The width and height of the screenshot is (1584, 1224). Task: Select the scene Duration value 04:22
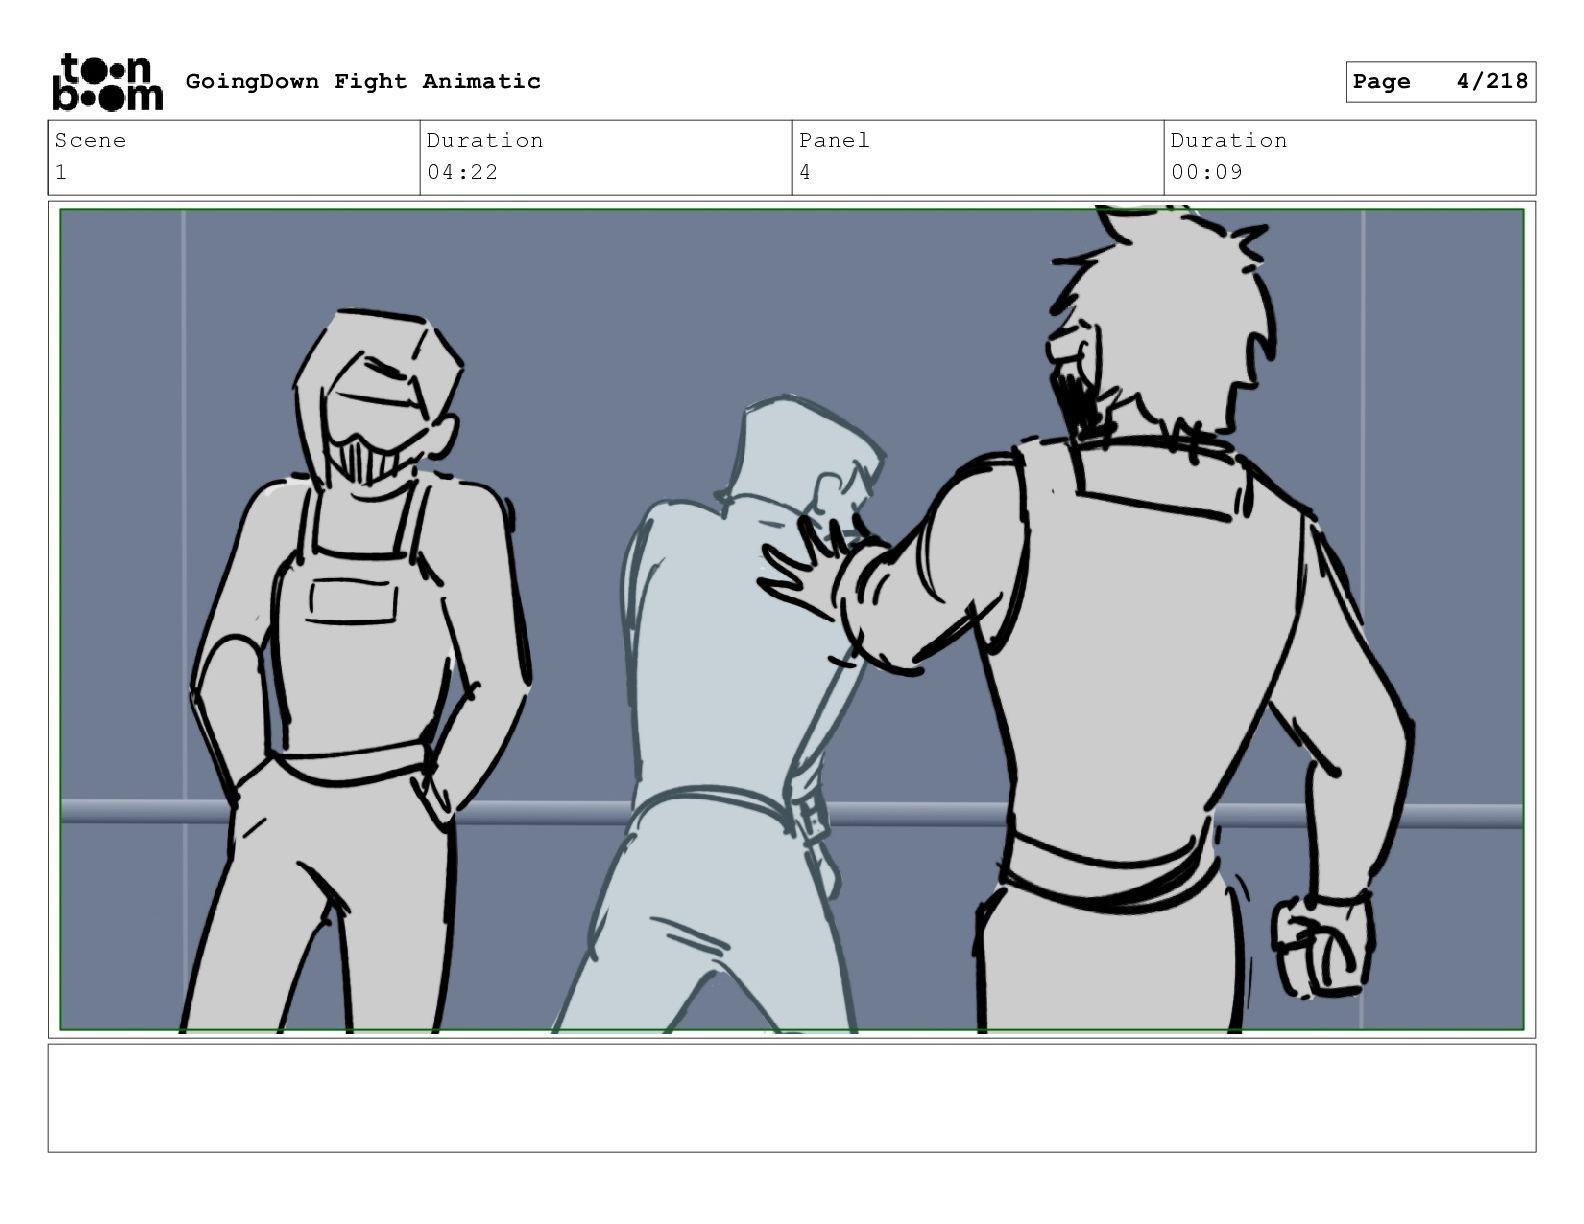462,172
